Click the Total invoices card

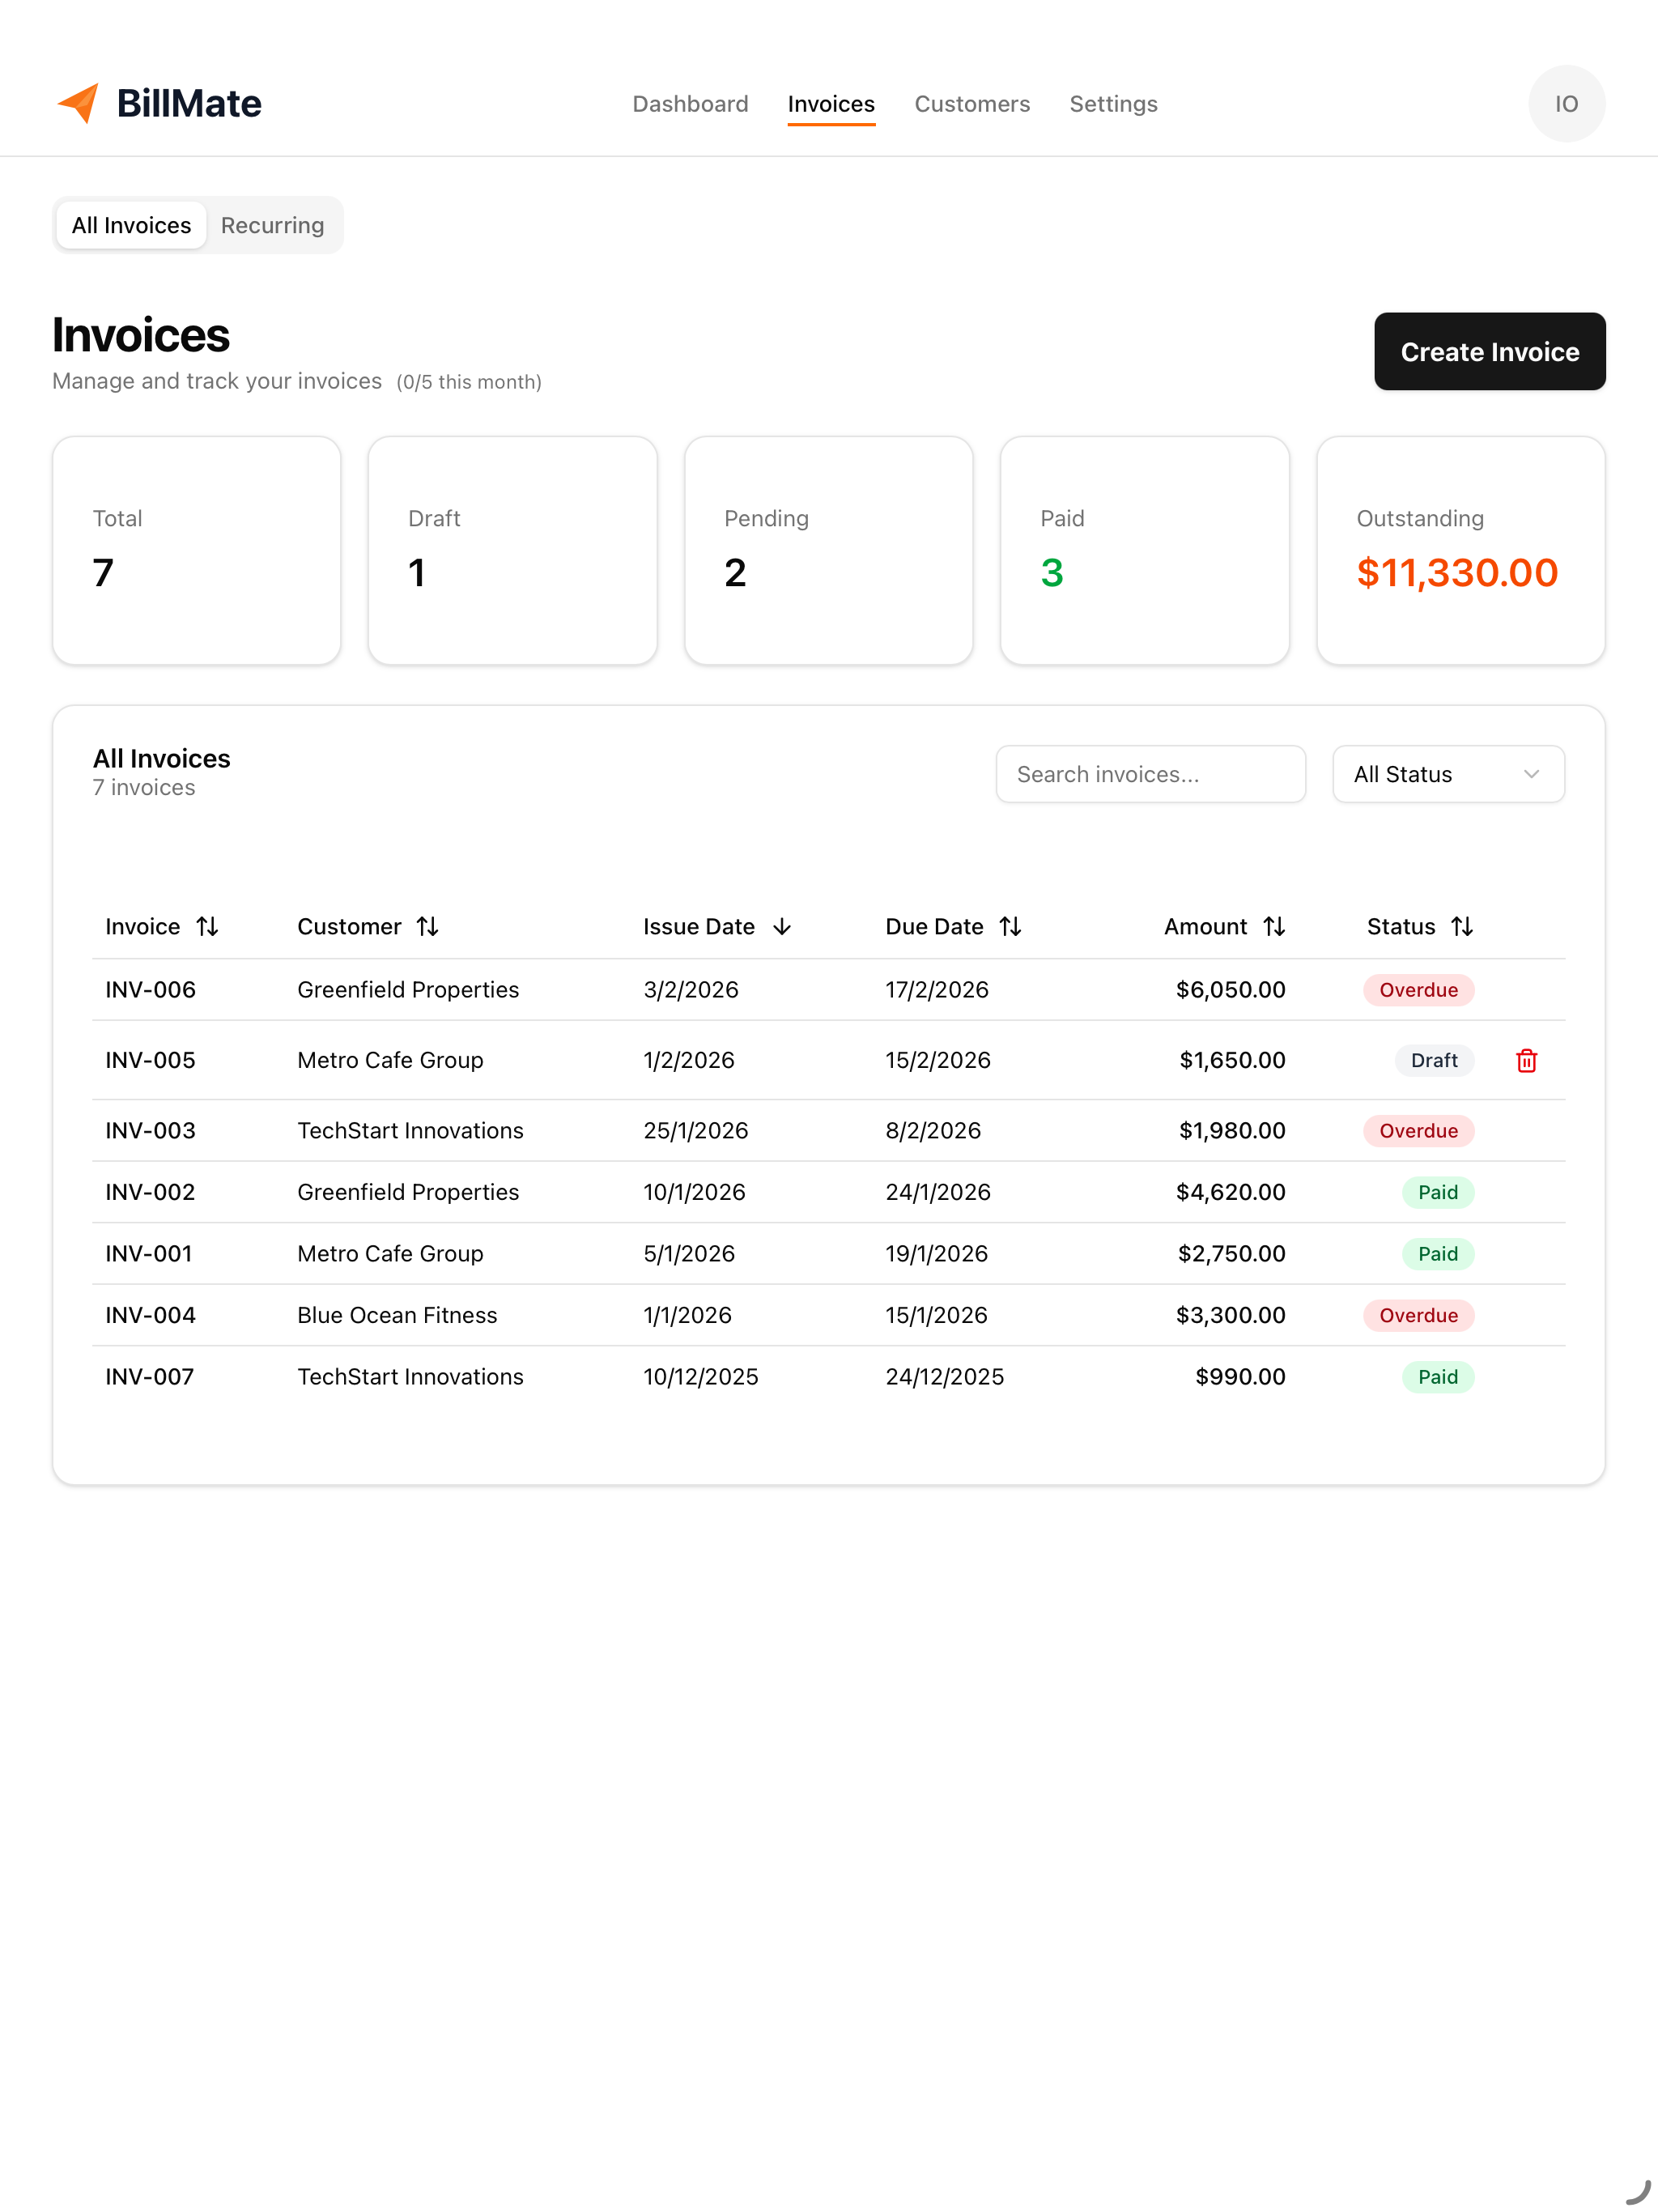pos(197,550)
